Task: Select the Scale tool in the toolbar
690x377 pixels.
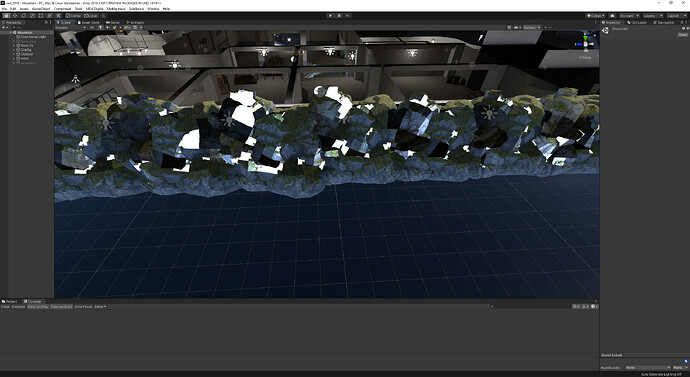Action: coord(32,15)
